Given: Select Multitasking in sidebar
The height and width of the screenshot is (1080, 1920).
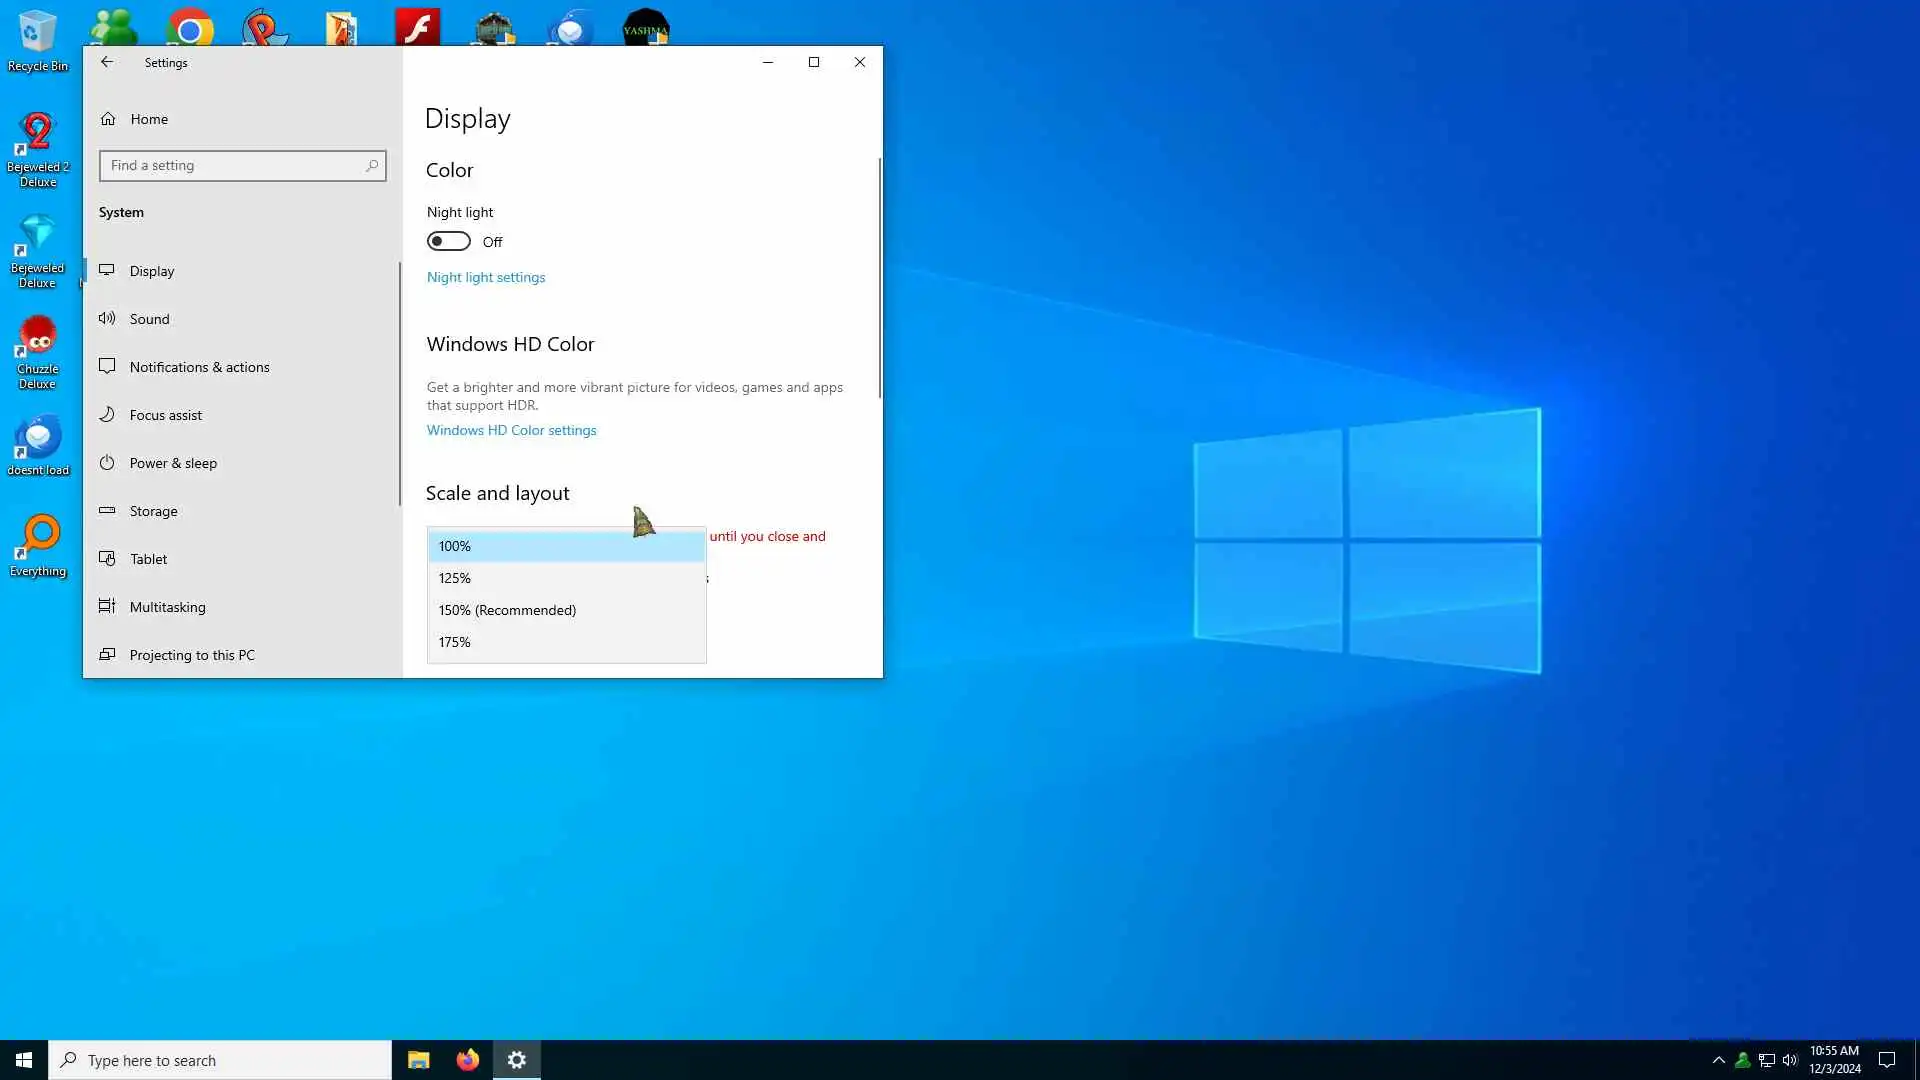Looking at the screenshot, I should [x=167, y=607].
